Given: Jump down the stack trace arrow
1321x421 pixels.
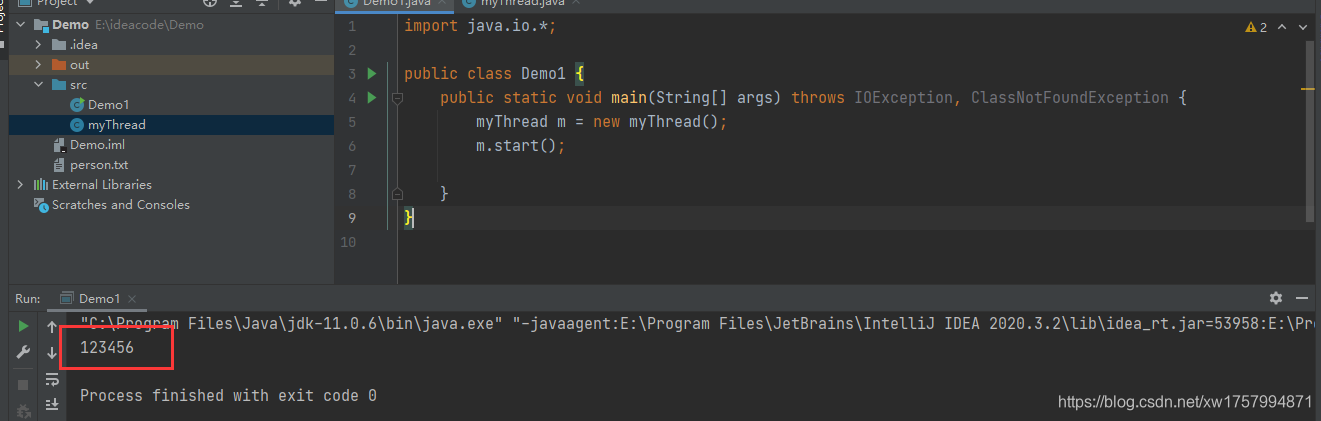Looking at the screenshot, I should [x=52, y=353].
